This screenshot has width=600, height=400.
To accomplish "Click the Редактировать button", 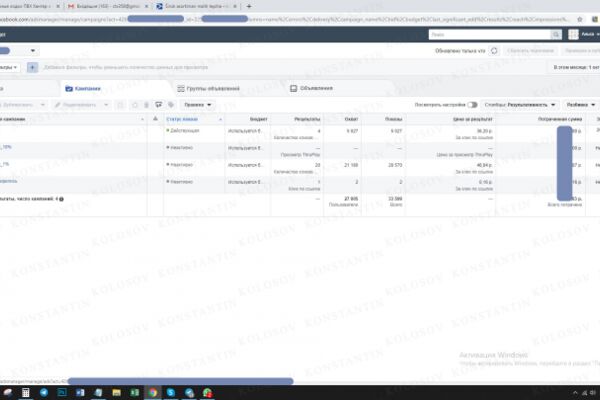I will (x=76, y=105).
